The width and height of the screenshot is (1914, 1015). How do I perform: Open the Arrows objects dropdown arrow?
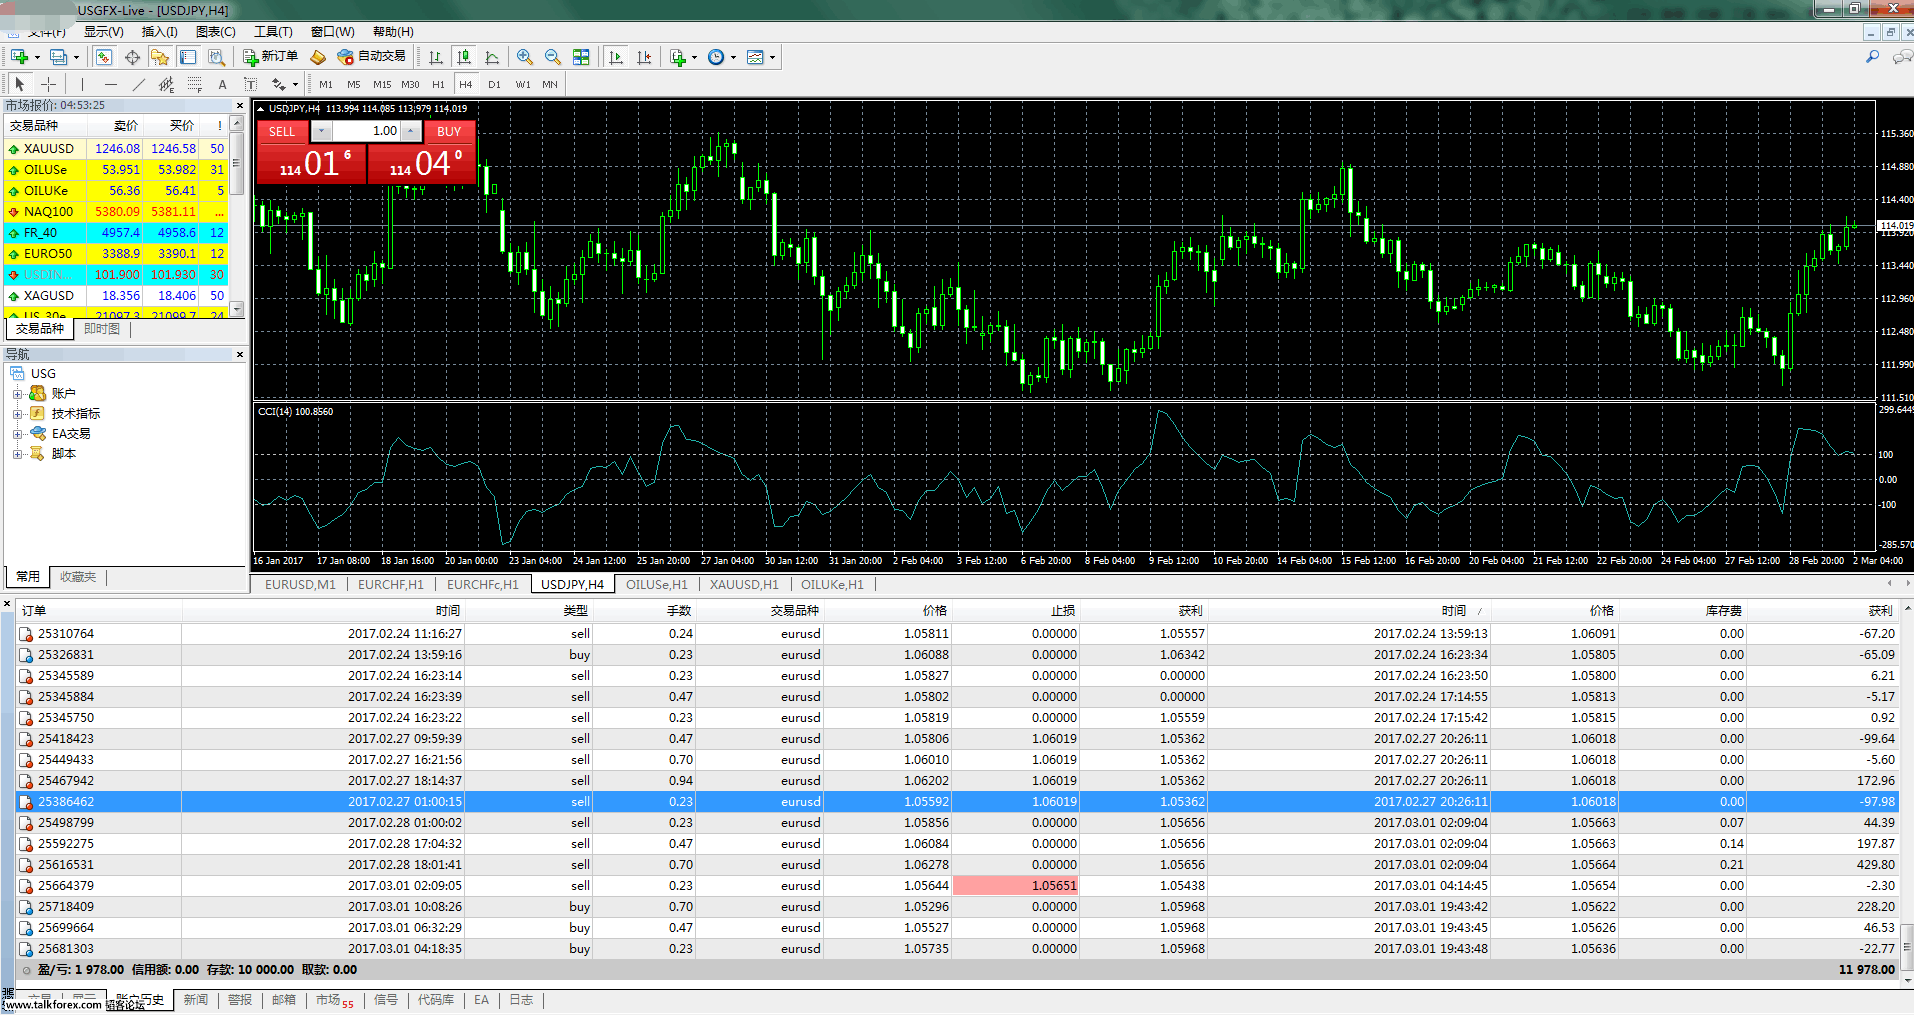coord(295,84)
